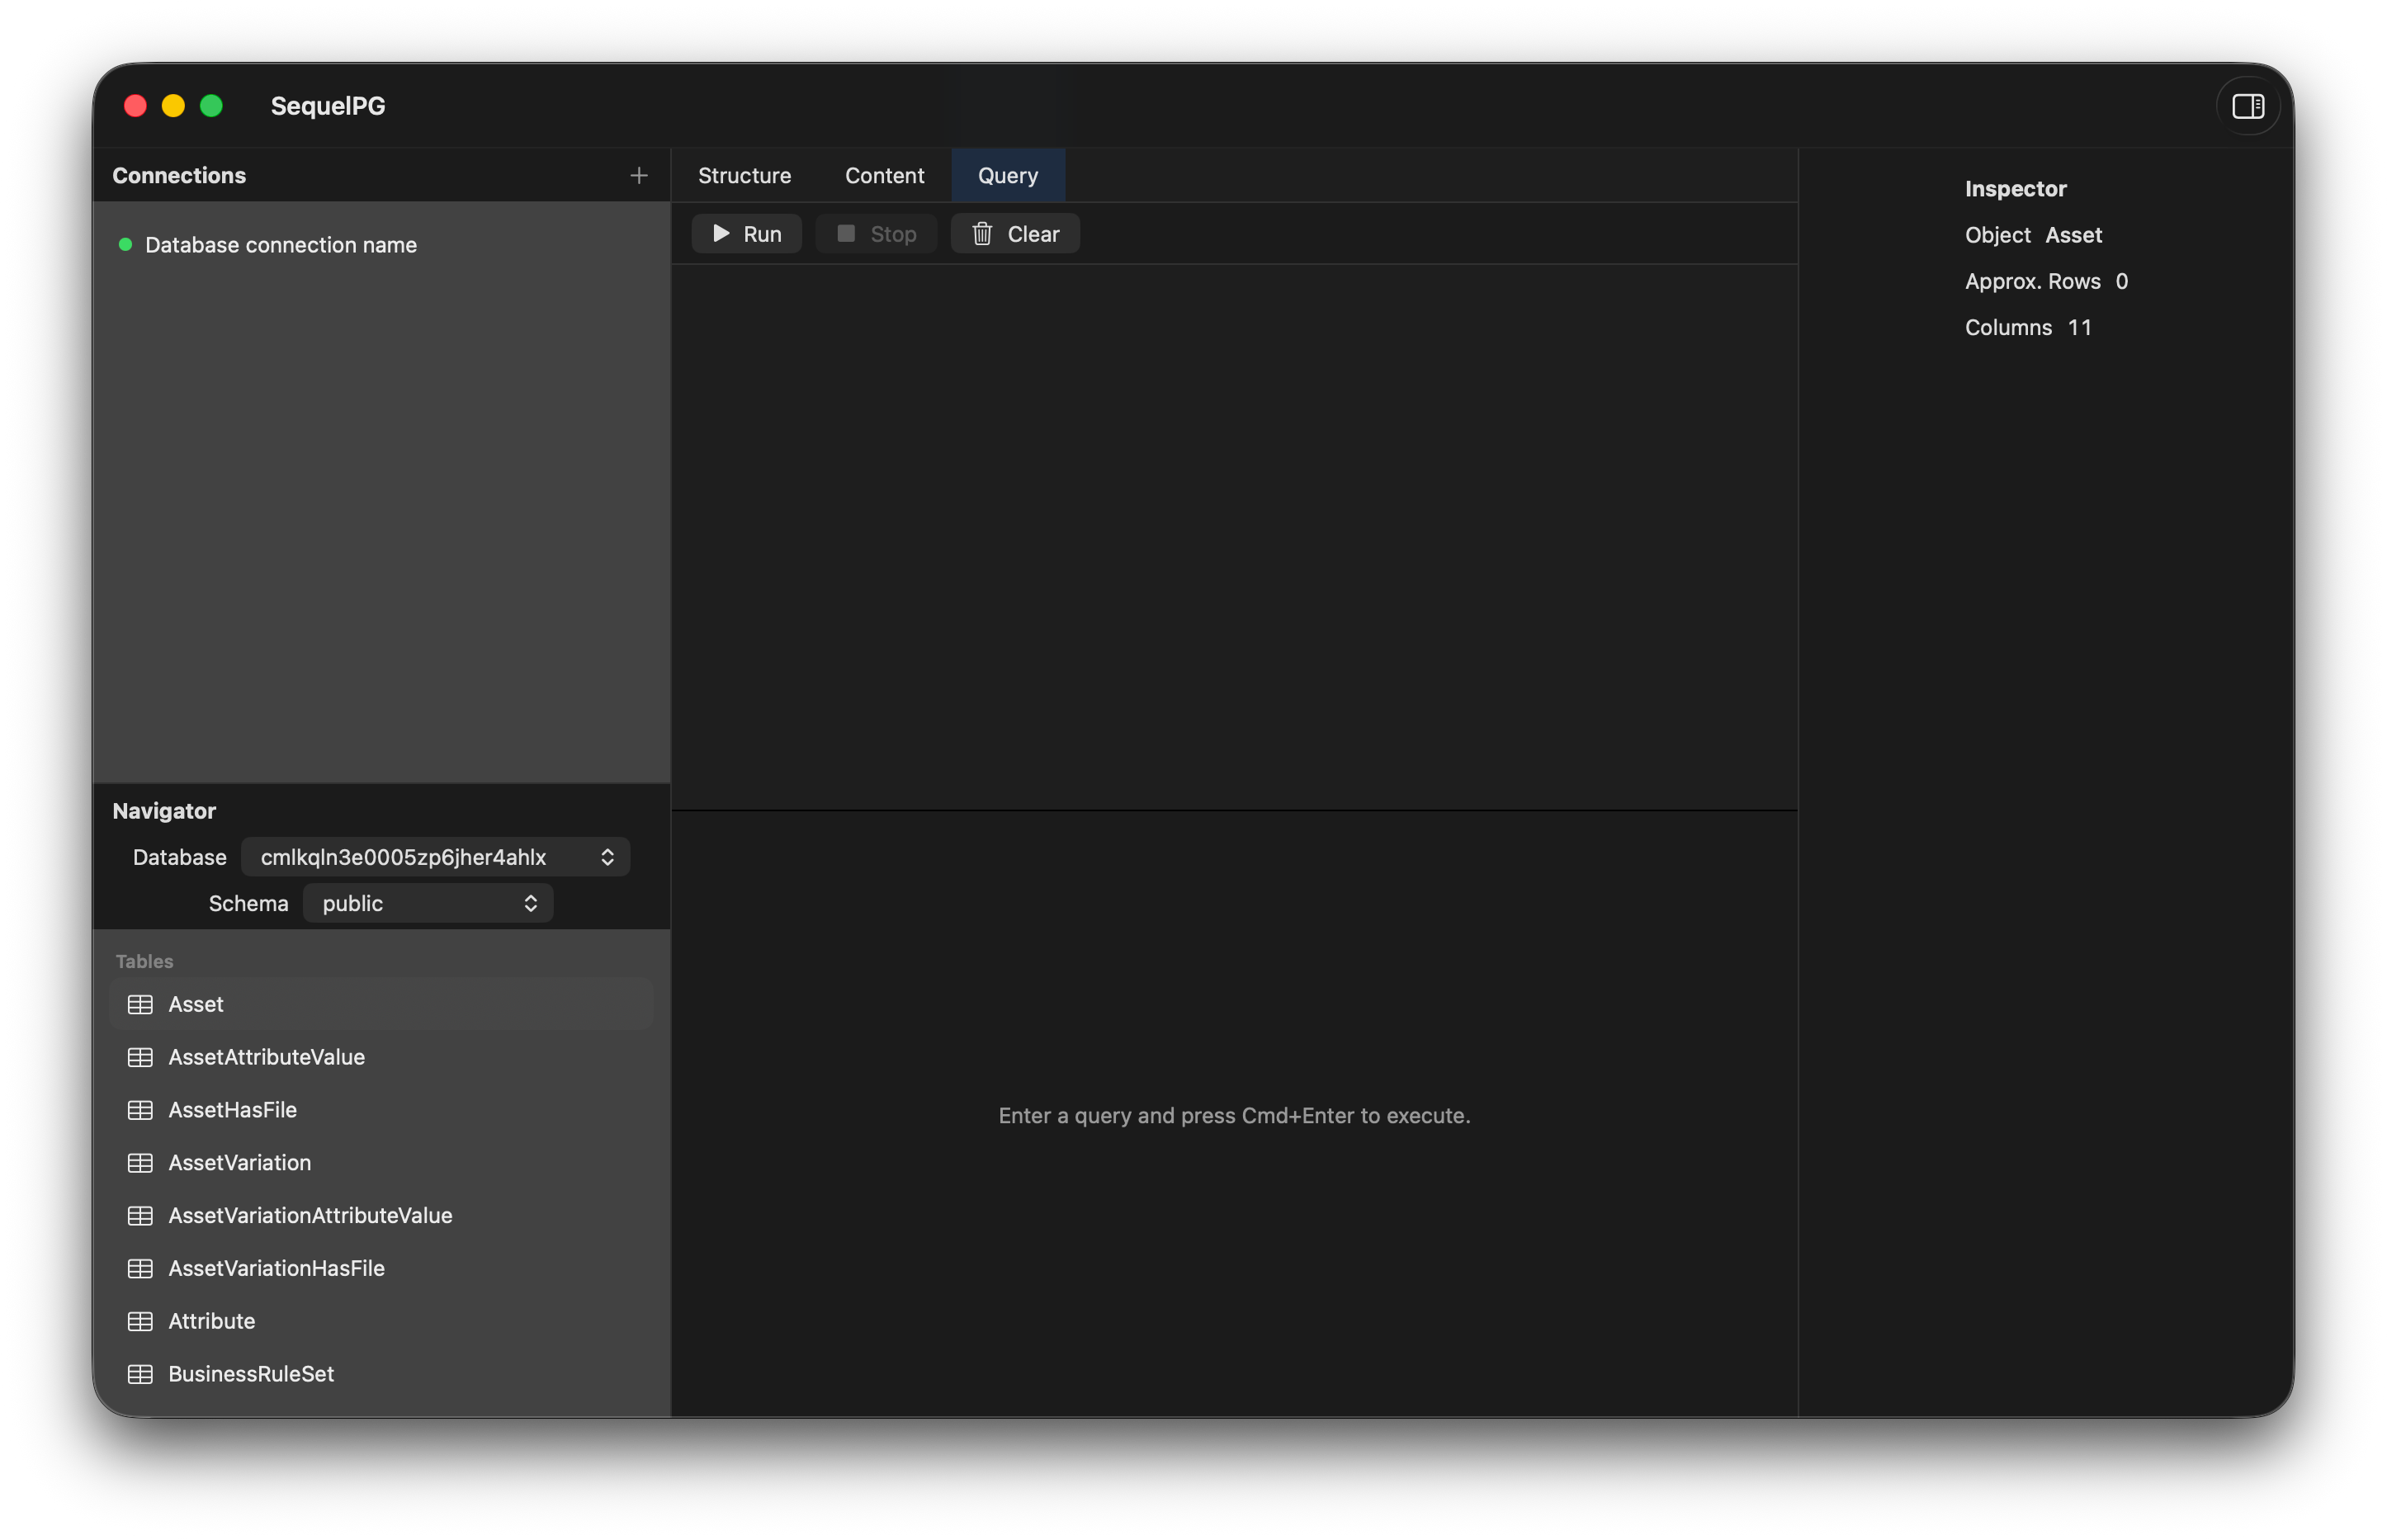Open the Database selector dropdown
The image size is (2387, 1540).
click(x=435, y=857)
